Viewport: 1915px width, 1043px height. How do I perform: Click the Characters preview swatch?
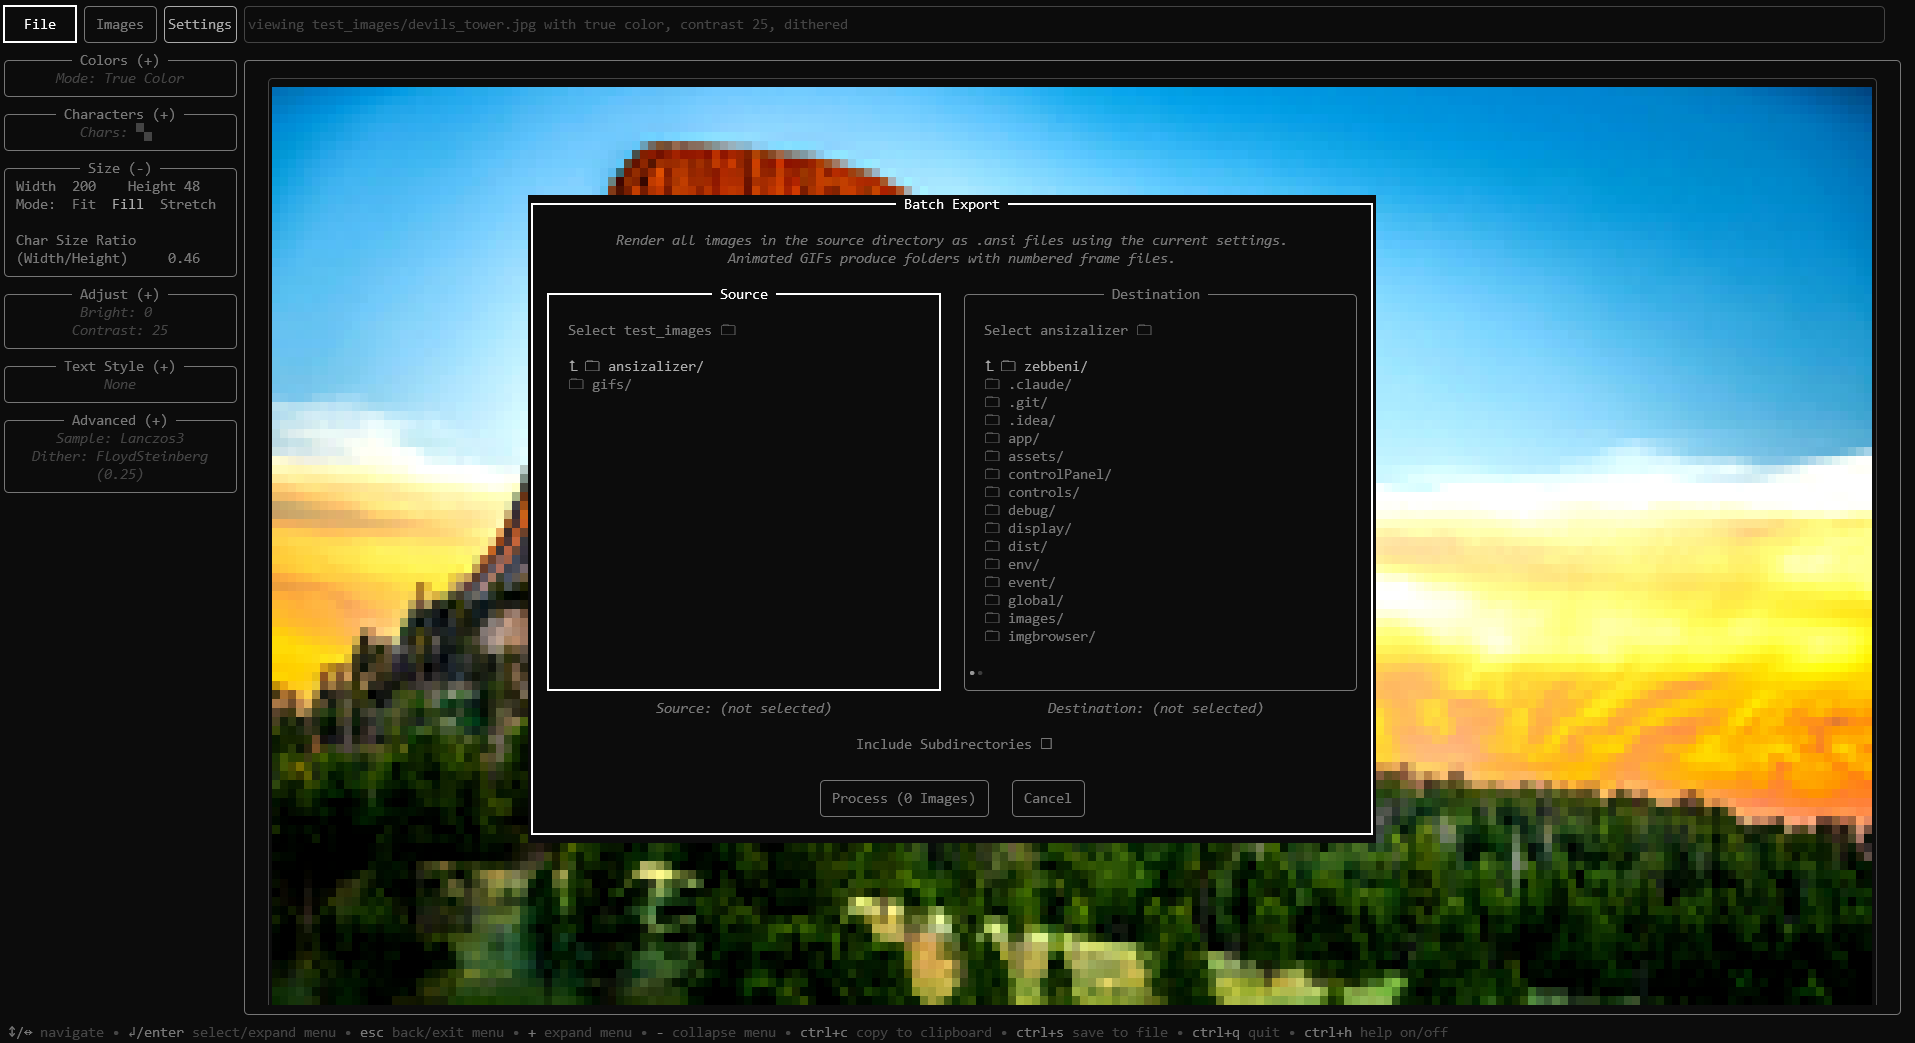click(x=144, y=132)
